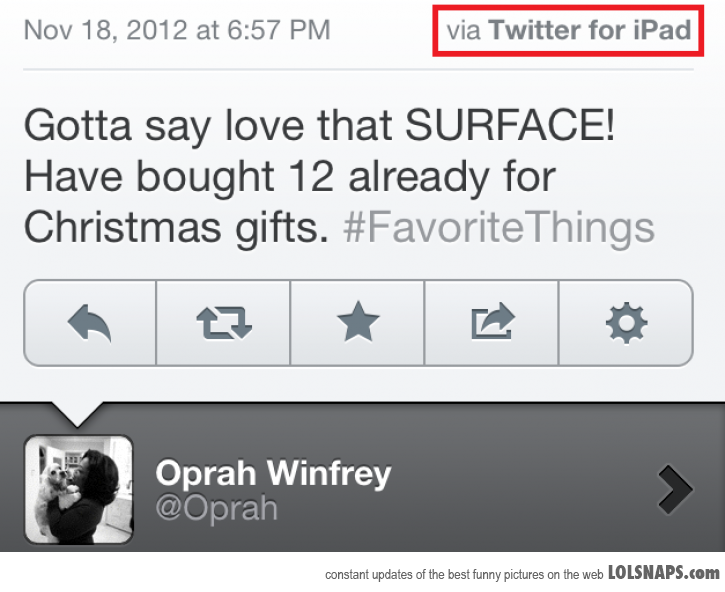Click the "Twitter for iPad" source link

pyautogui.click(x=590, y=30)
